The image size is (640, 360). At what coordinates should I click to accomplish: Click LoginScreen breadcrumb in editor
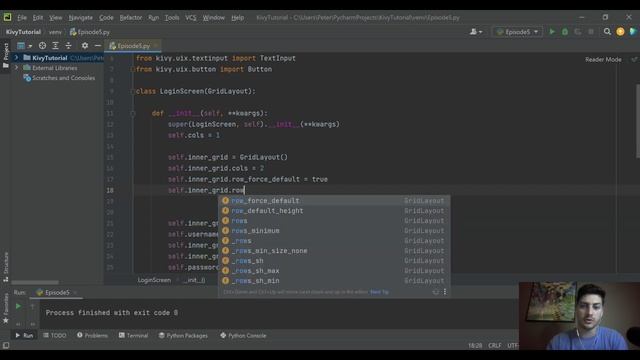[154, 280]
